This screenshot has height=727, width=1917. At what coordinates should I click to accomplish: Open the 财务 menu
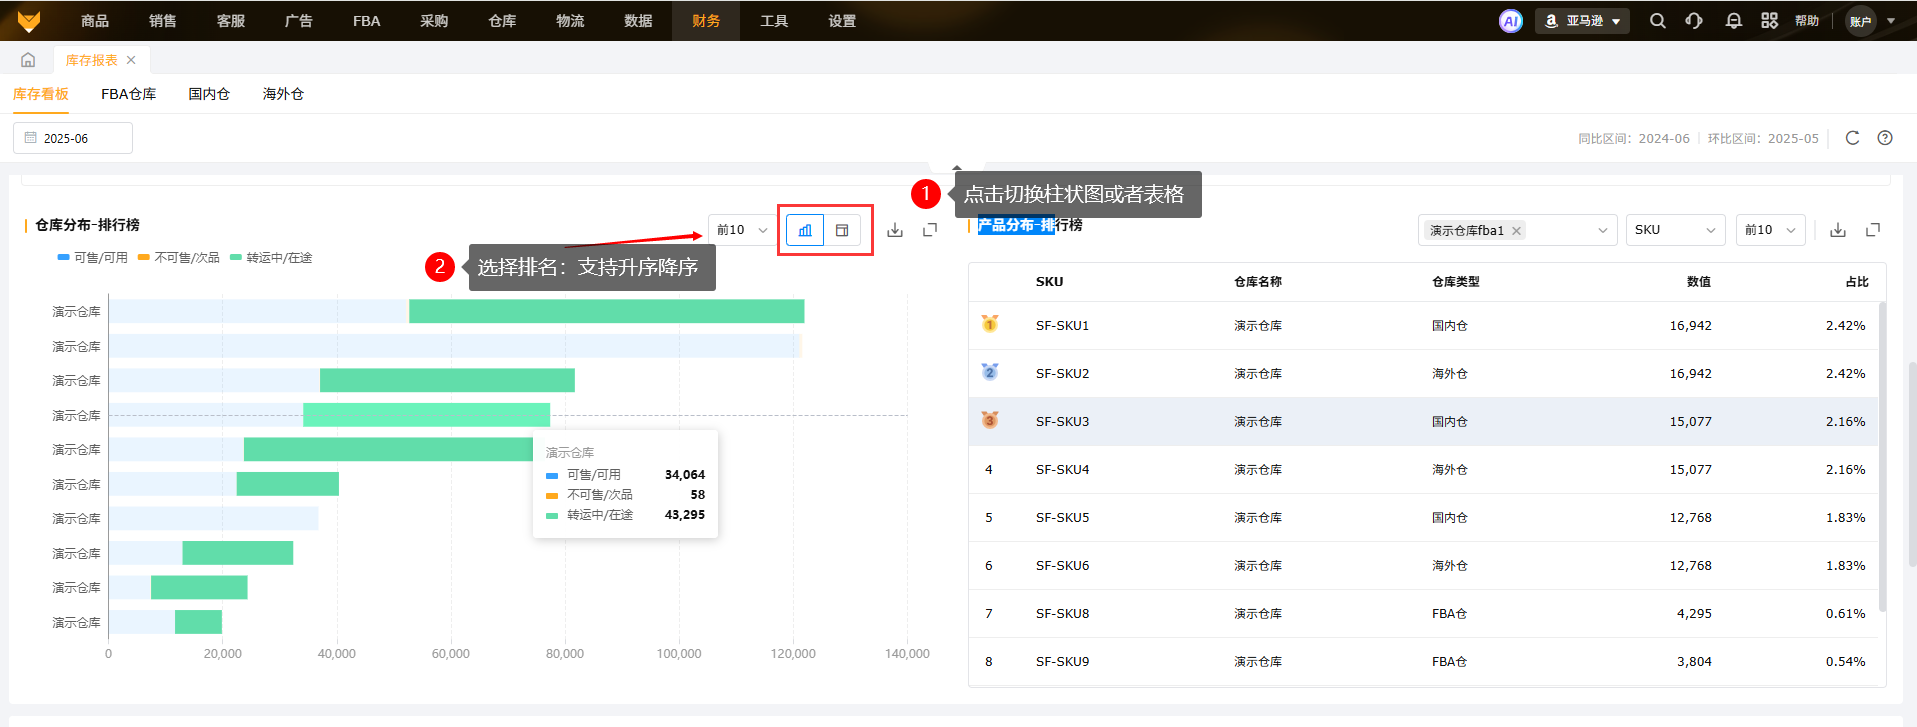point(706,21)
